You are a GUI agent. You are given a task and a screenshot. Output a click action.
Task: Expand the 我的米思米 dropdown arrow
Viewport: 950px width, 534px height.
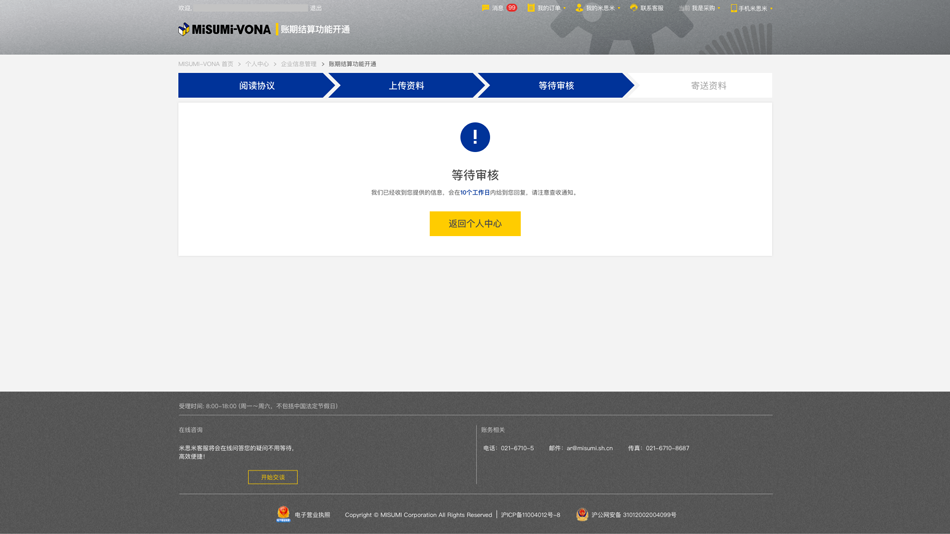[x=619, y=8]
